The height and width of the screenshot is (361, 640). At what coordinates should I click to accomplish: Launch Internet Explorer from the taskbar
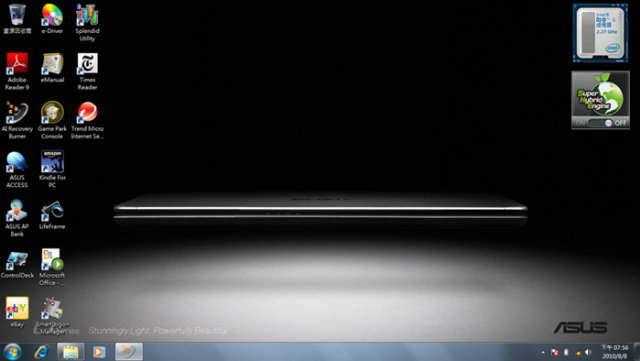pos(42,352)
